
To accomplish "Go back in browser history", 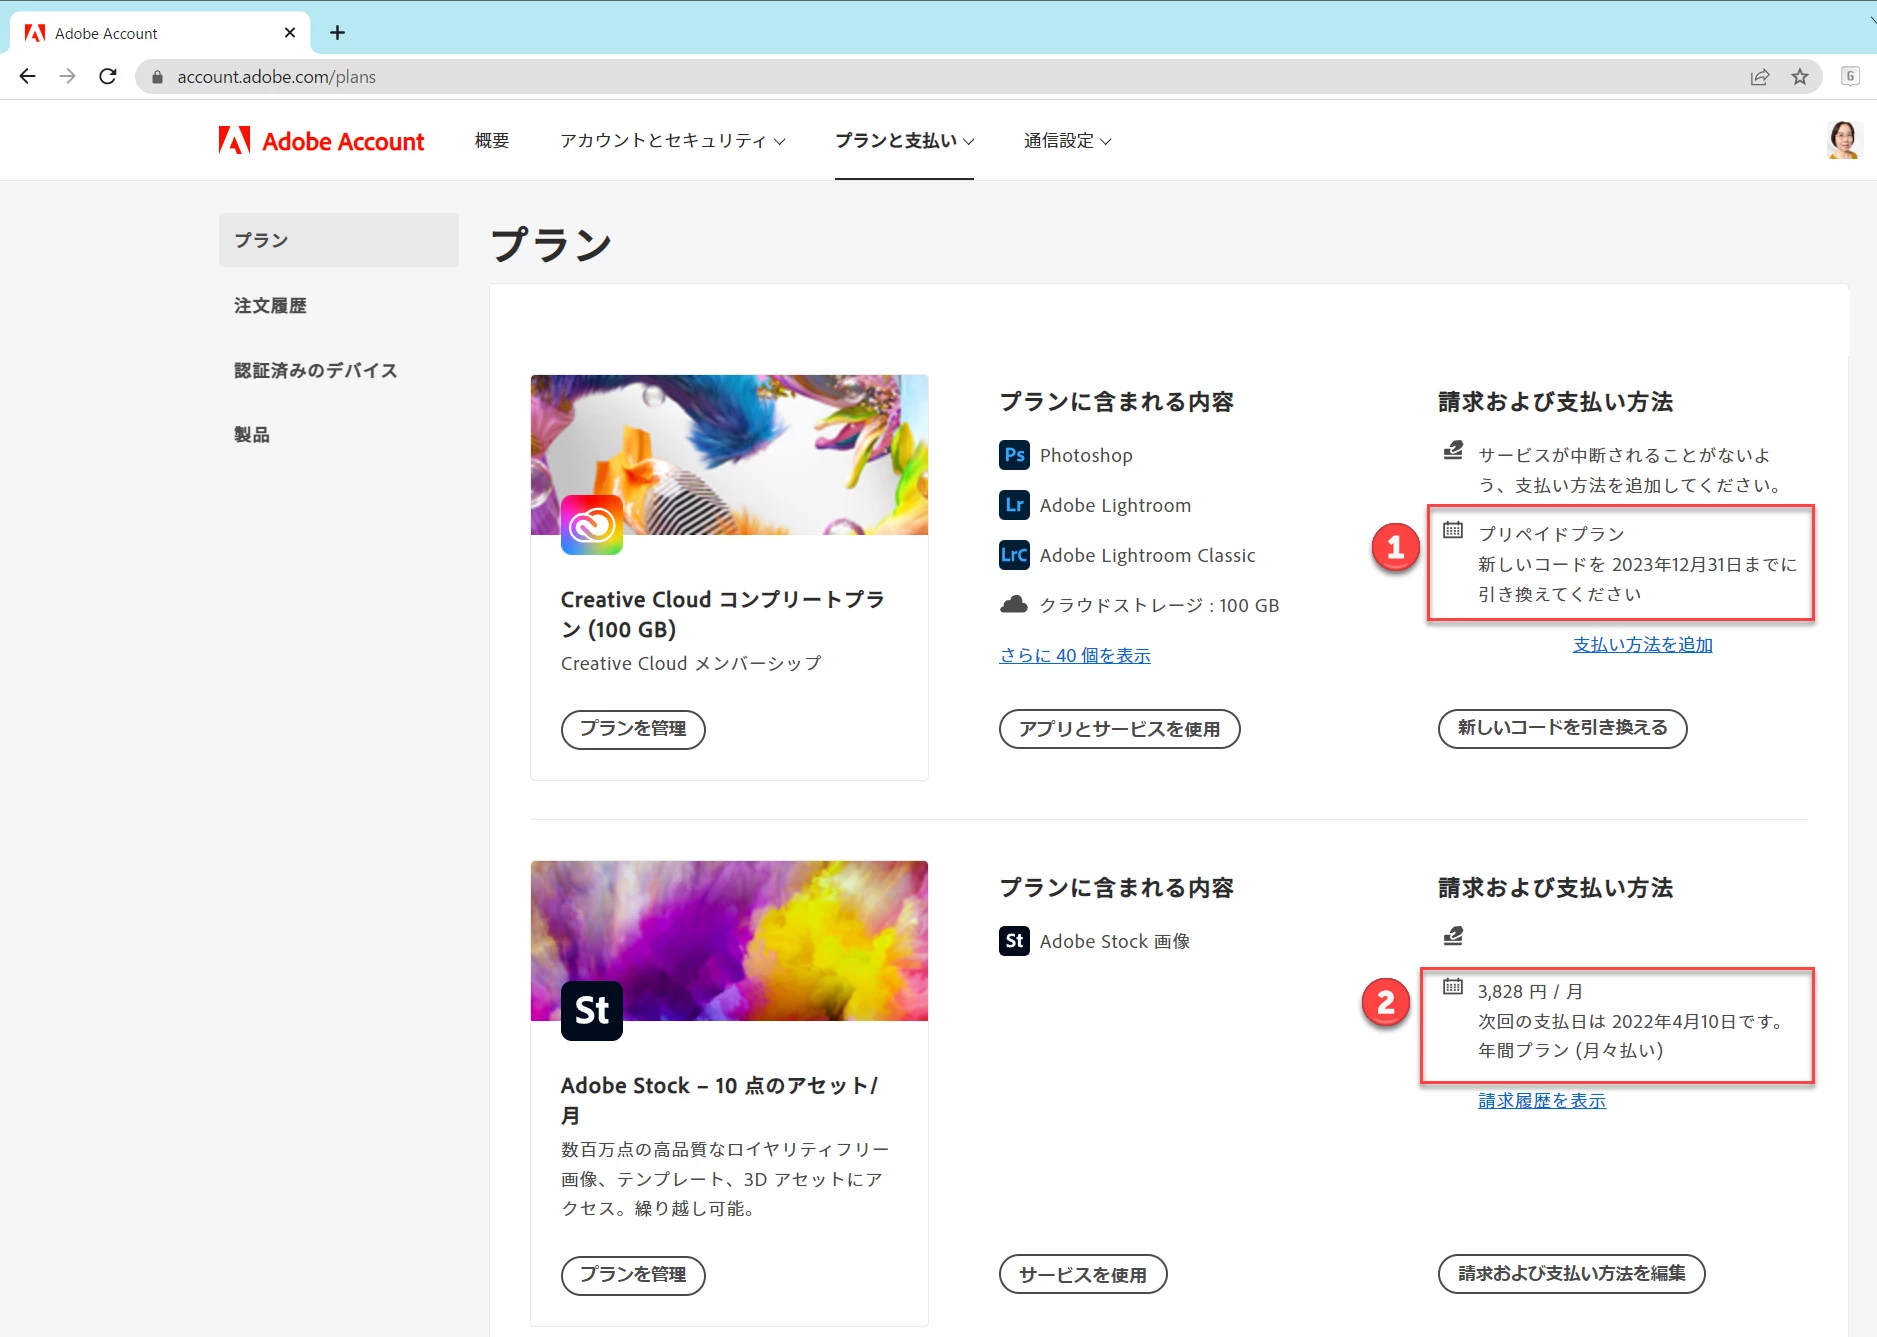I will 27,76.
